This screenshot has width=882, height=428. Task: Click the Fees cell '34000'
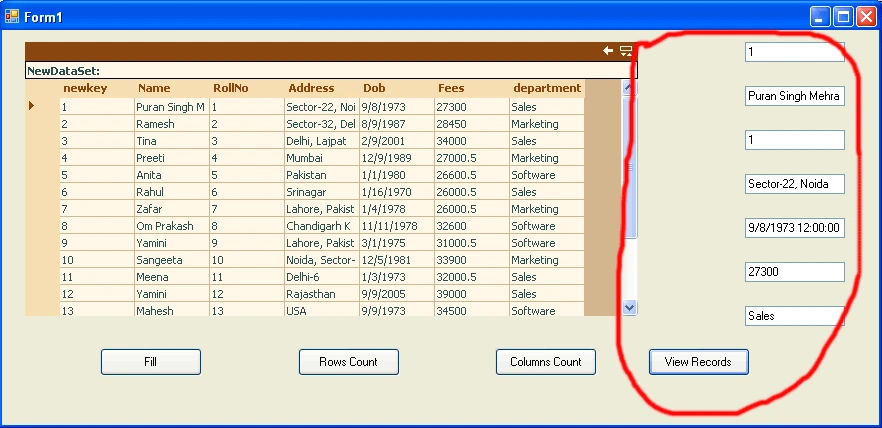(472, 141)
